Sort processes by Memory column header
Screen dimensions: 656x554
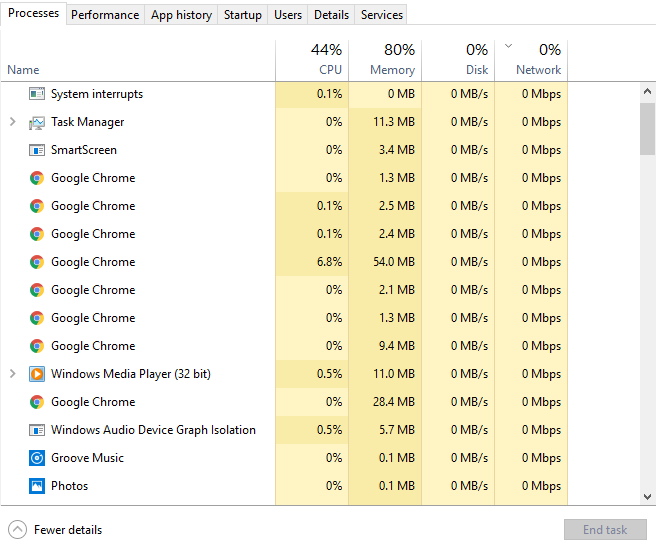pyautogui.click(x=385, y=60)
